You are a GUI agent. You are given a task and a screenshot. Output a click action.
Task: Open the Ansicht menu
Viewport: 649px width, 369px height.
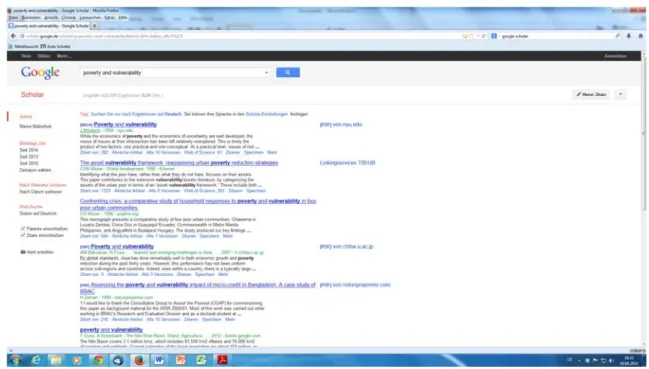(51, 18)
